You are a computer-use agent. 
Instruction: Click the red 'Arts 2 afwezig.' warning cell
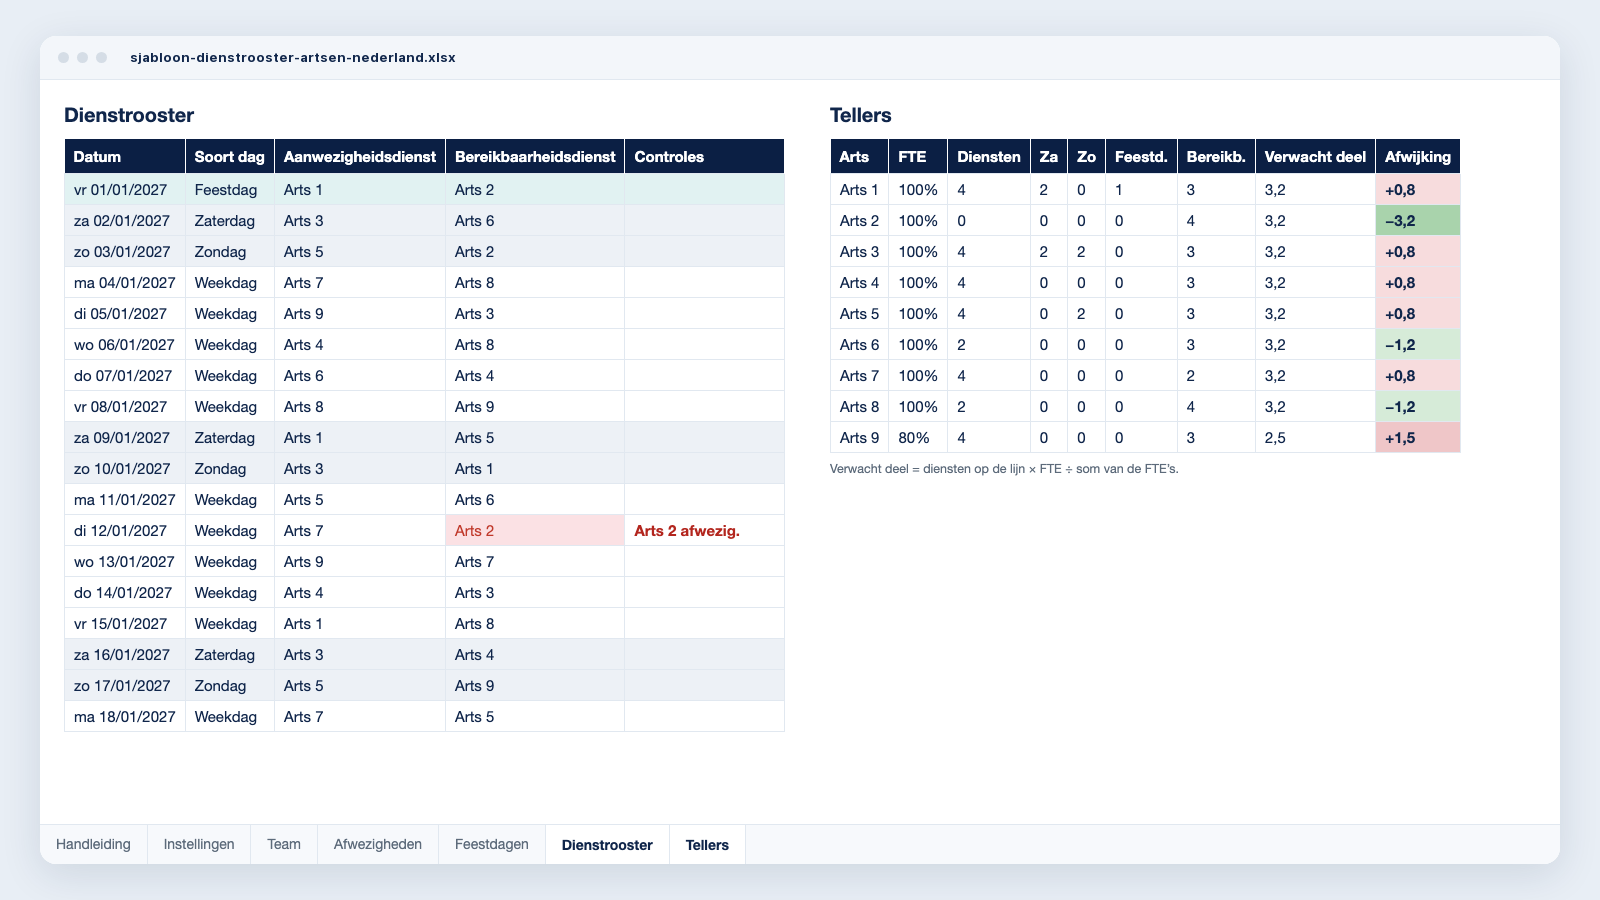(704, 531)
